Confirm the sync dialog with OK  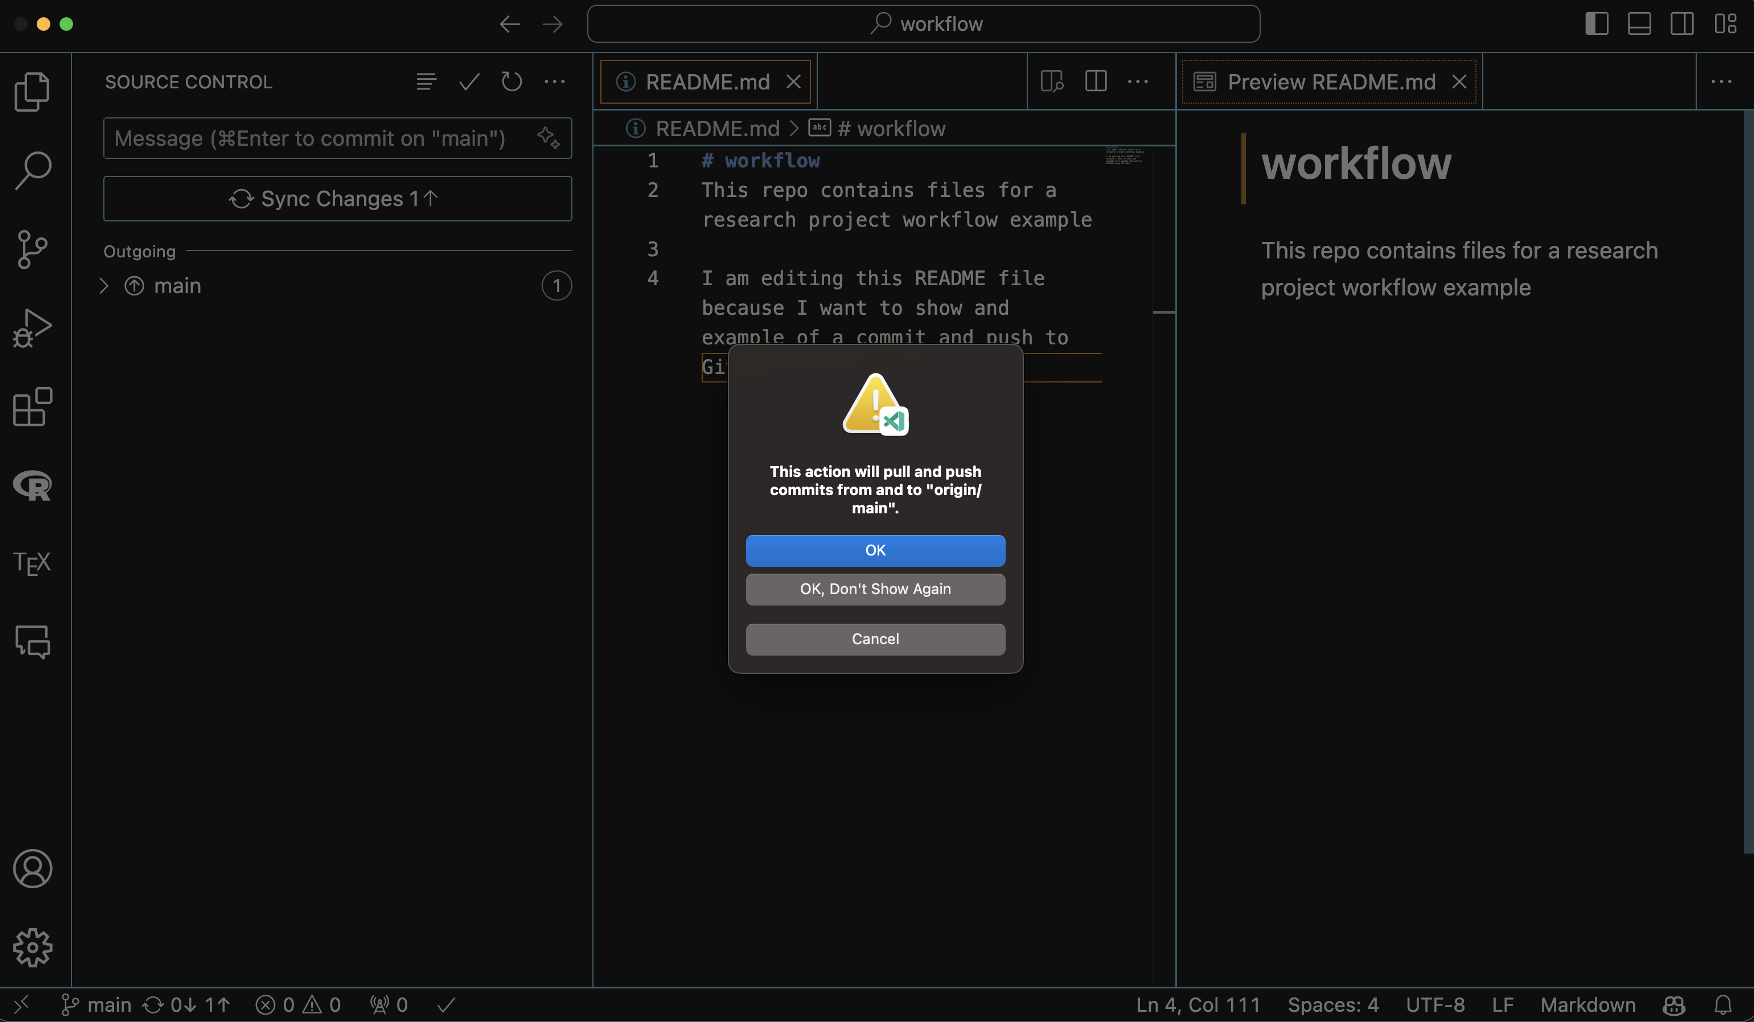[876, 551]
